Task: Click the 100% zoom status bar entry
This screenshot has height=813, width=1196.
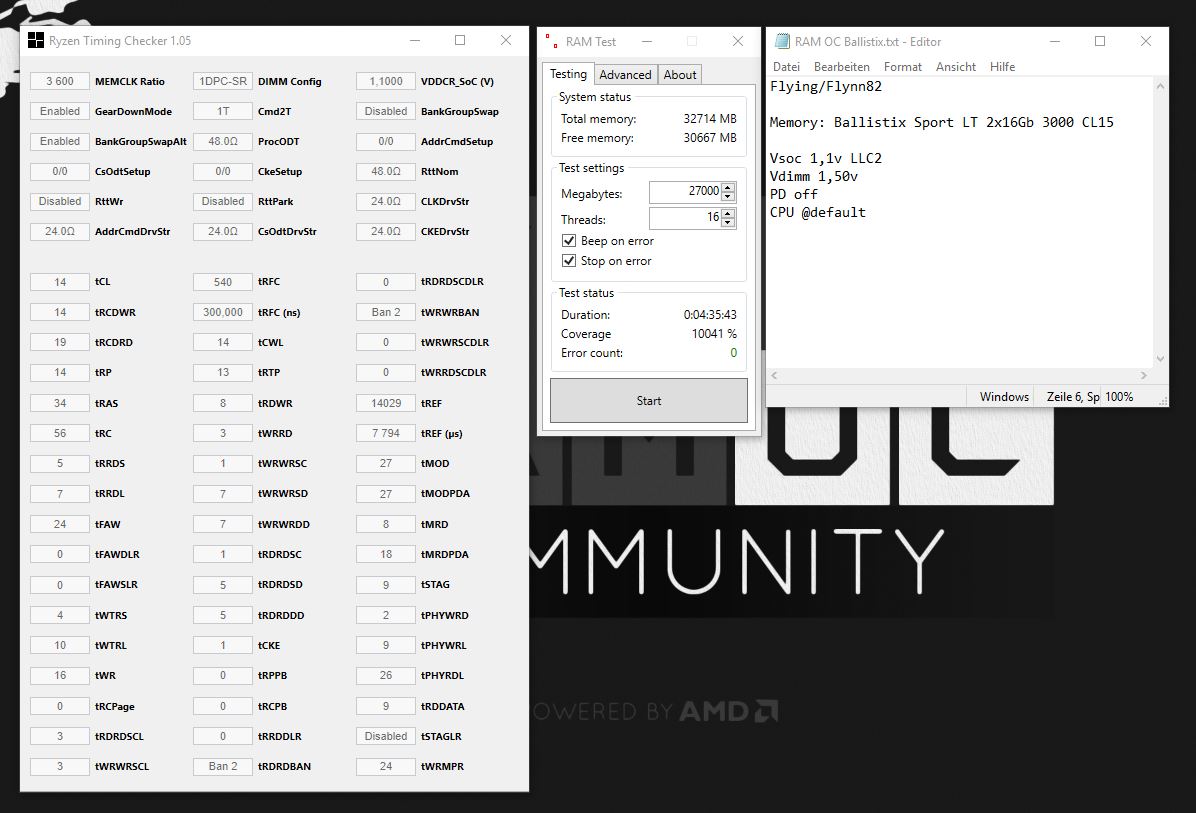Action: 1119,397
